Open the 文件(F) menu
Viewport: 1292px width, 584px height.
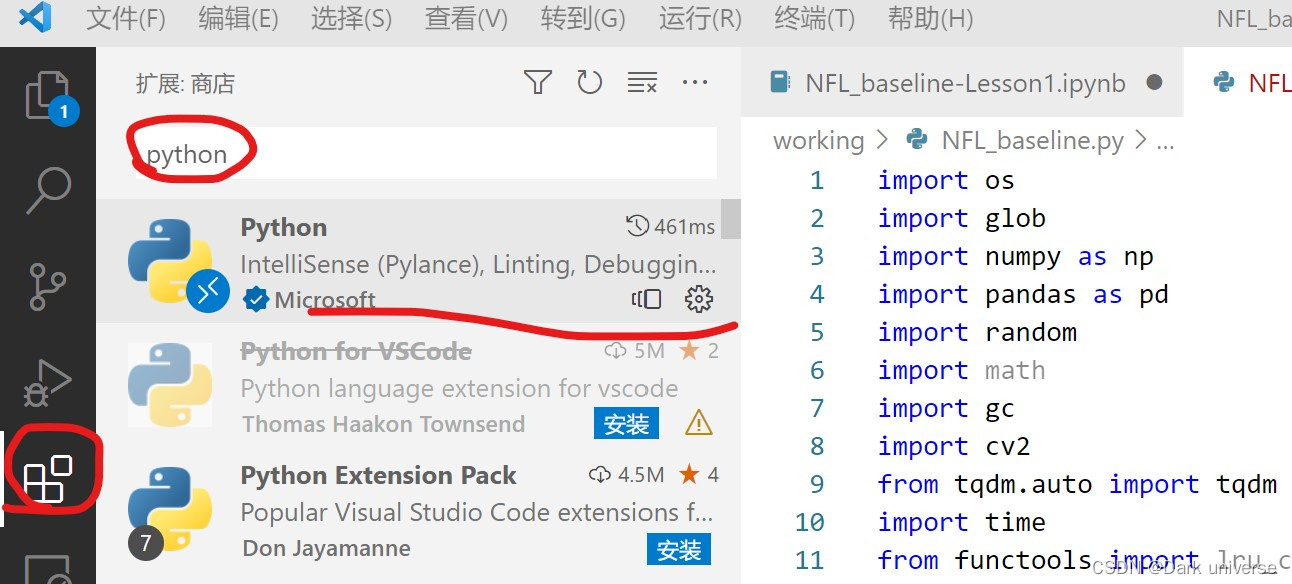[125, 18]
